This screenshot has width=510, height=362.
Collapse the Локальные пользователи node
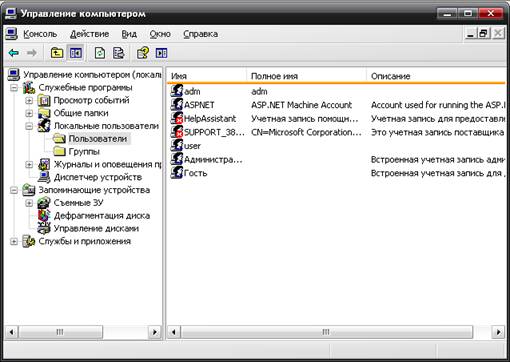pos(29,126)
